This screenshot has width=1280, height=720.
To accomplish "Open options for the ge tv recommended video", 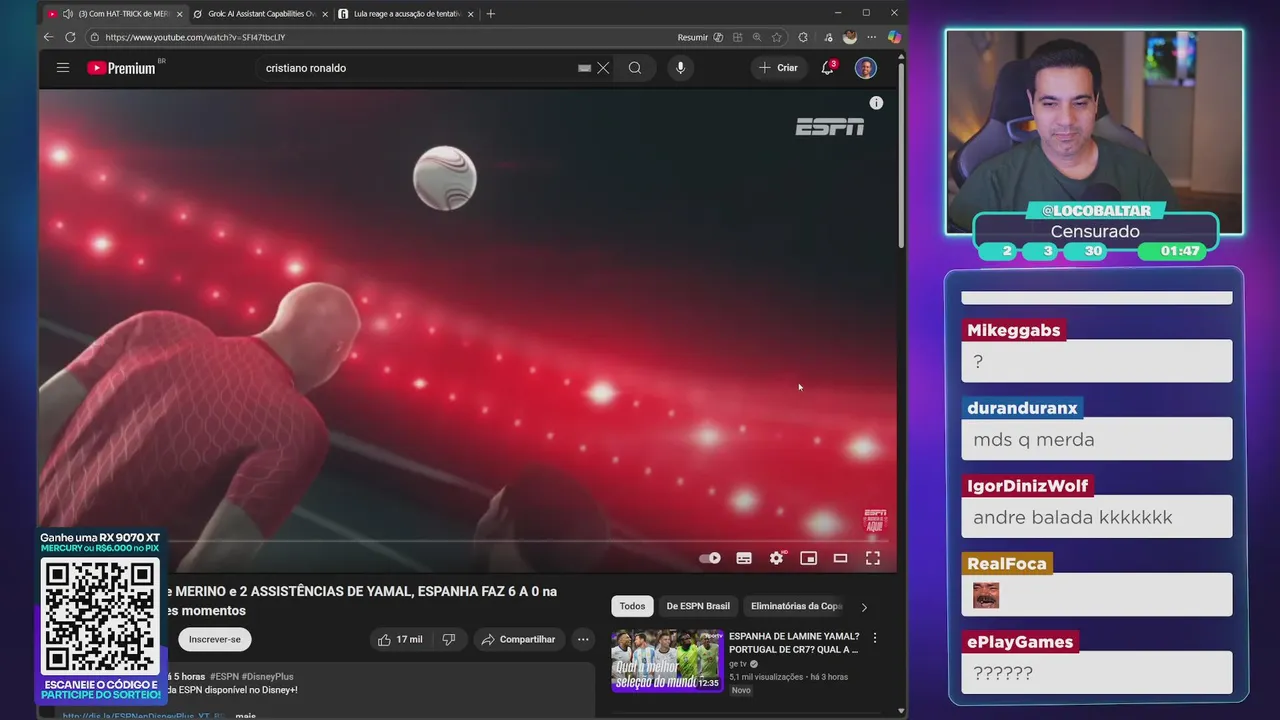I will tap(875, 637).
